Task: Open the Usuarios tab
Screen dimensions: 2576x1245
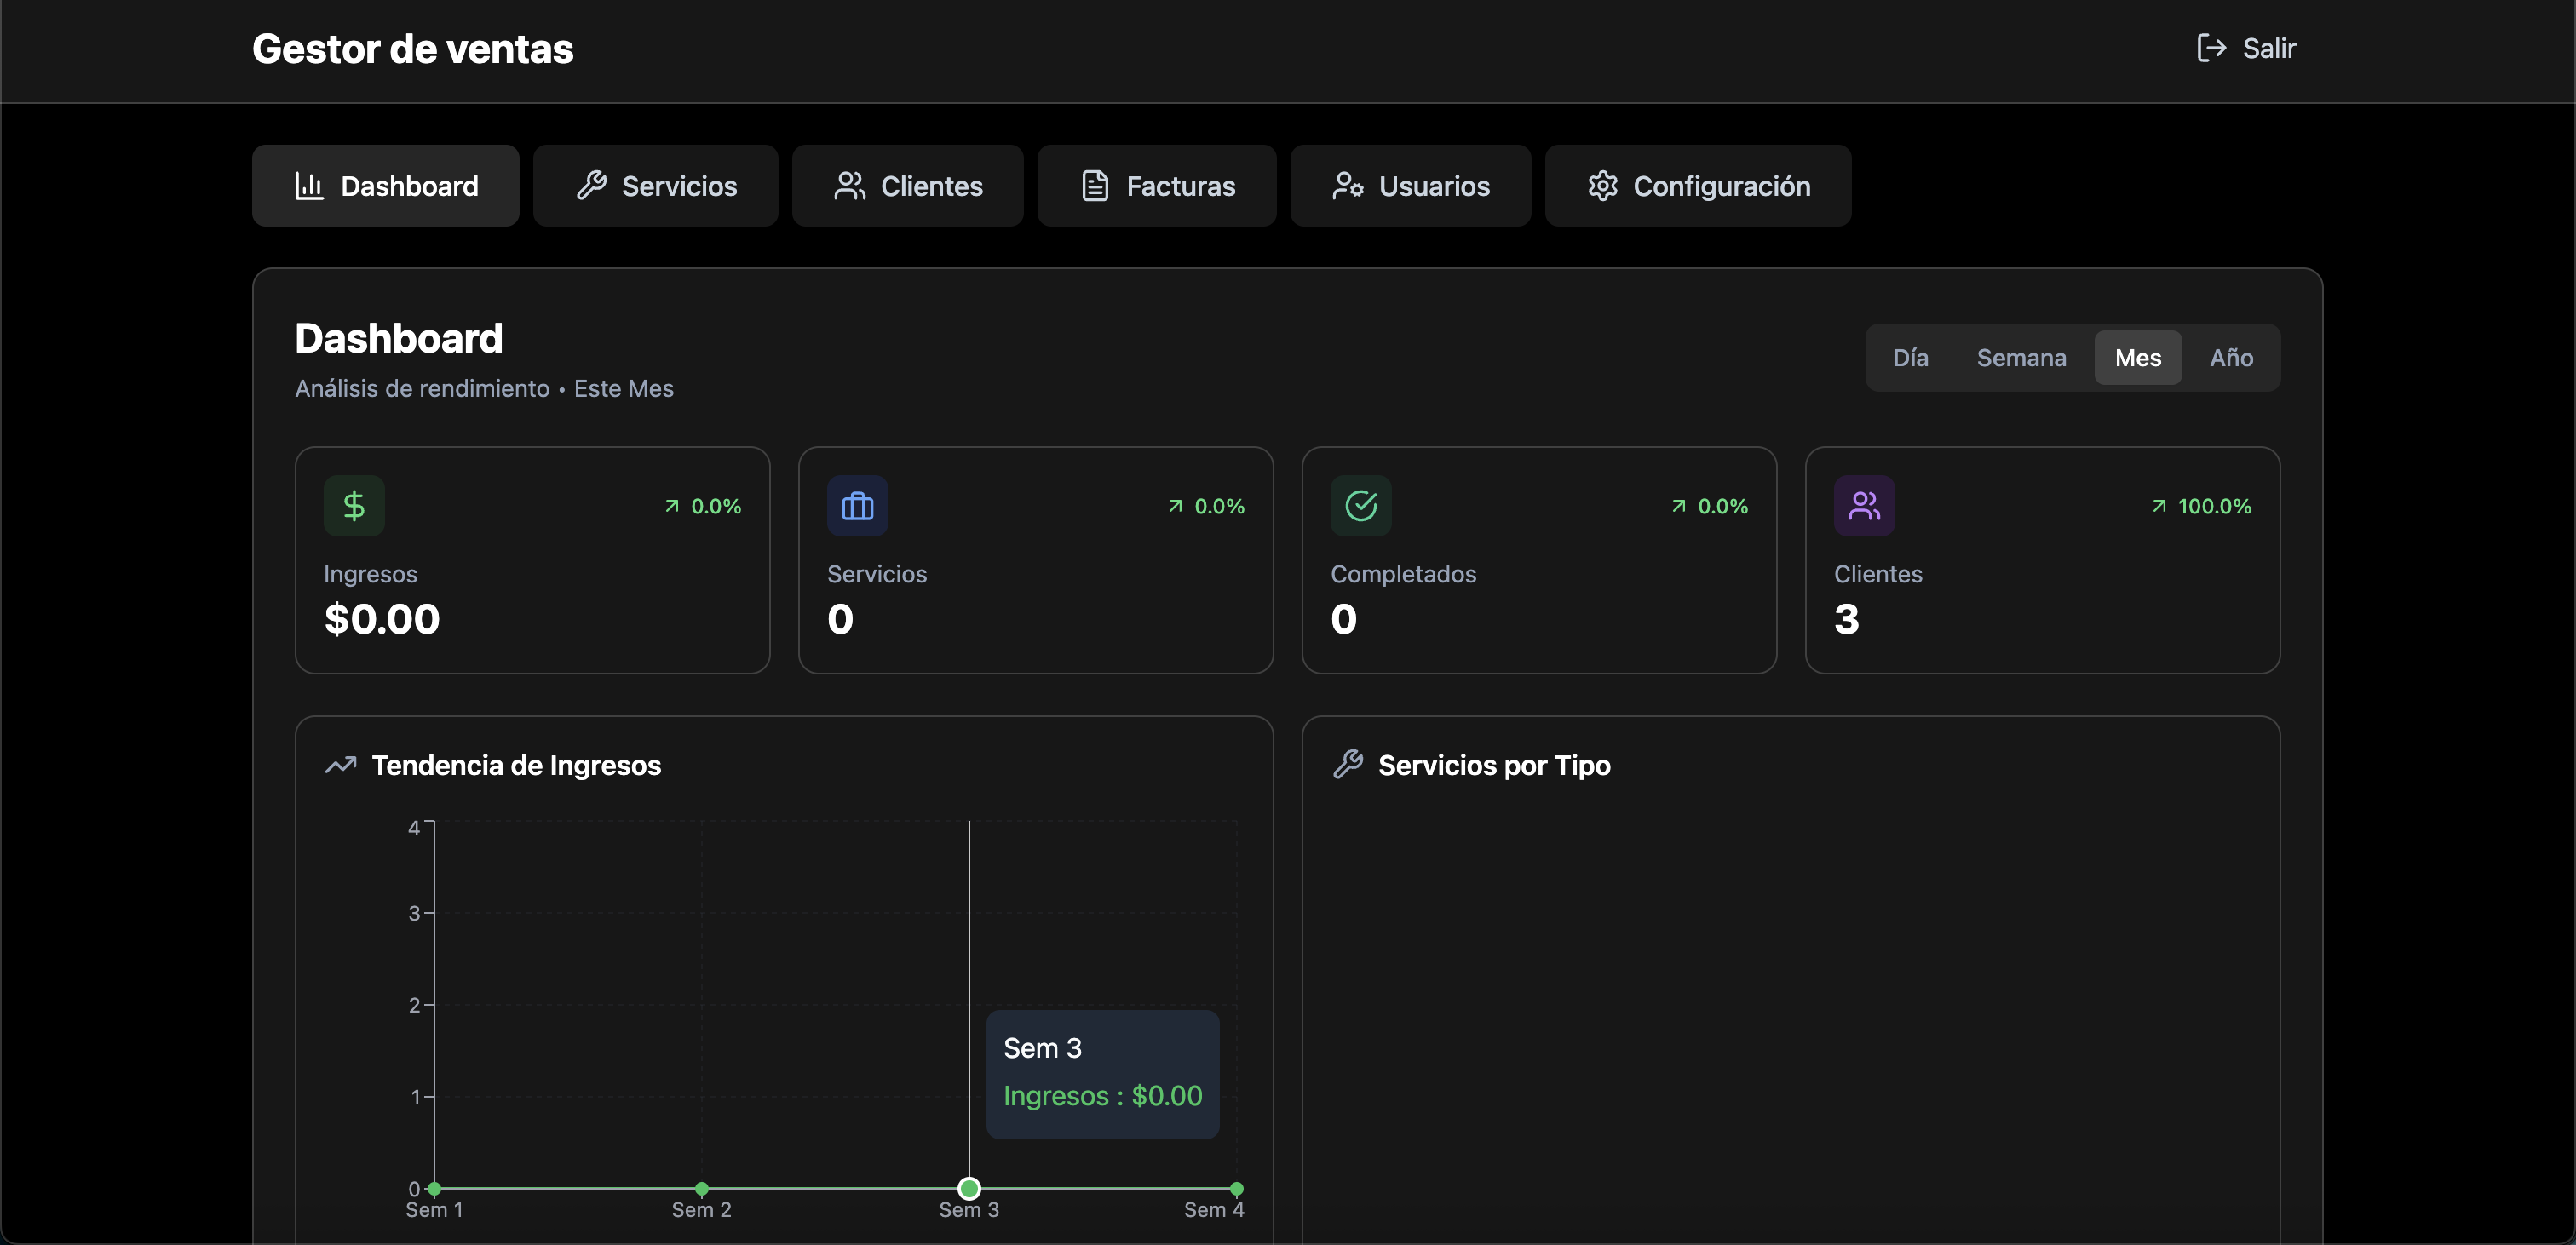Action: pos(1411,186)
